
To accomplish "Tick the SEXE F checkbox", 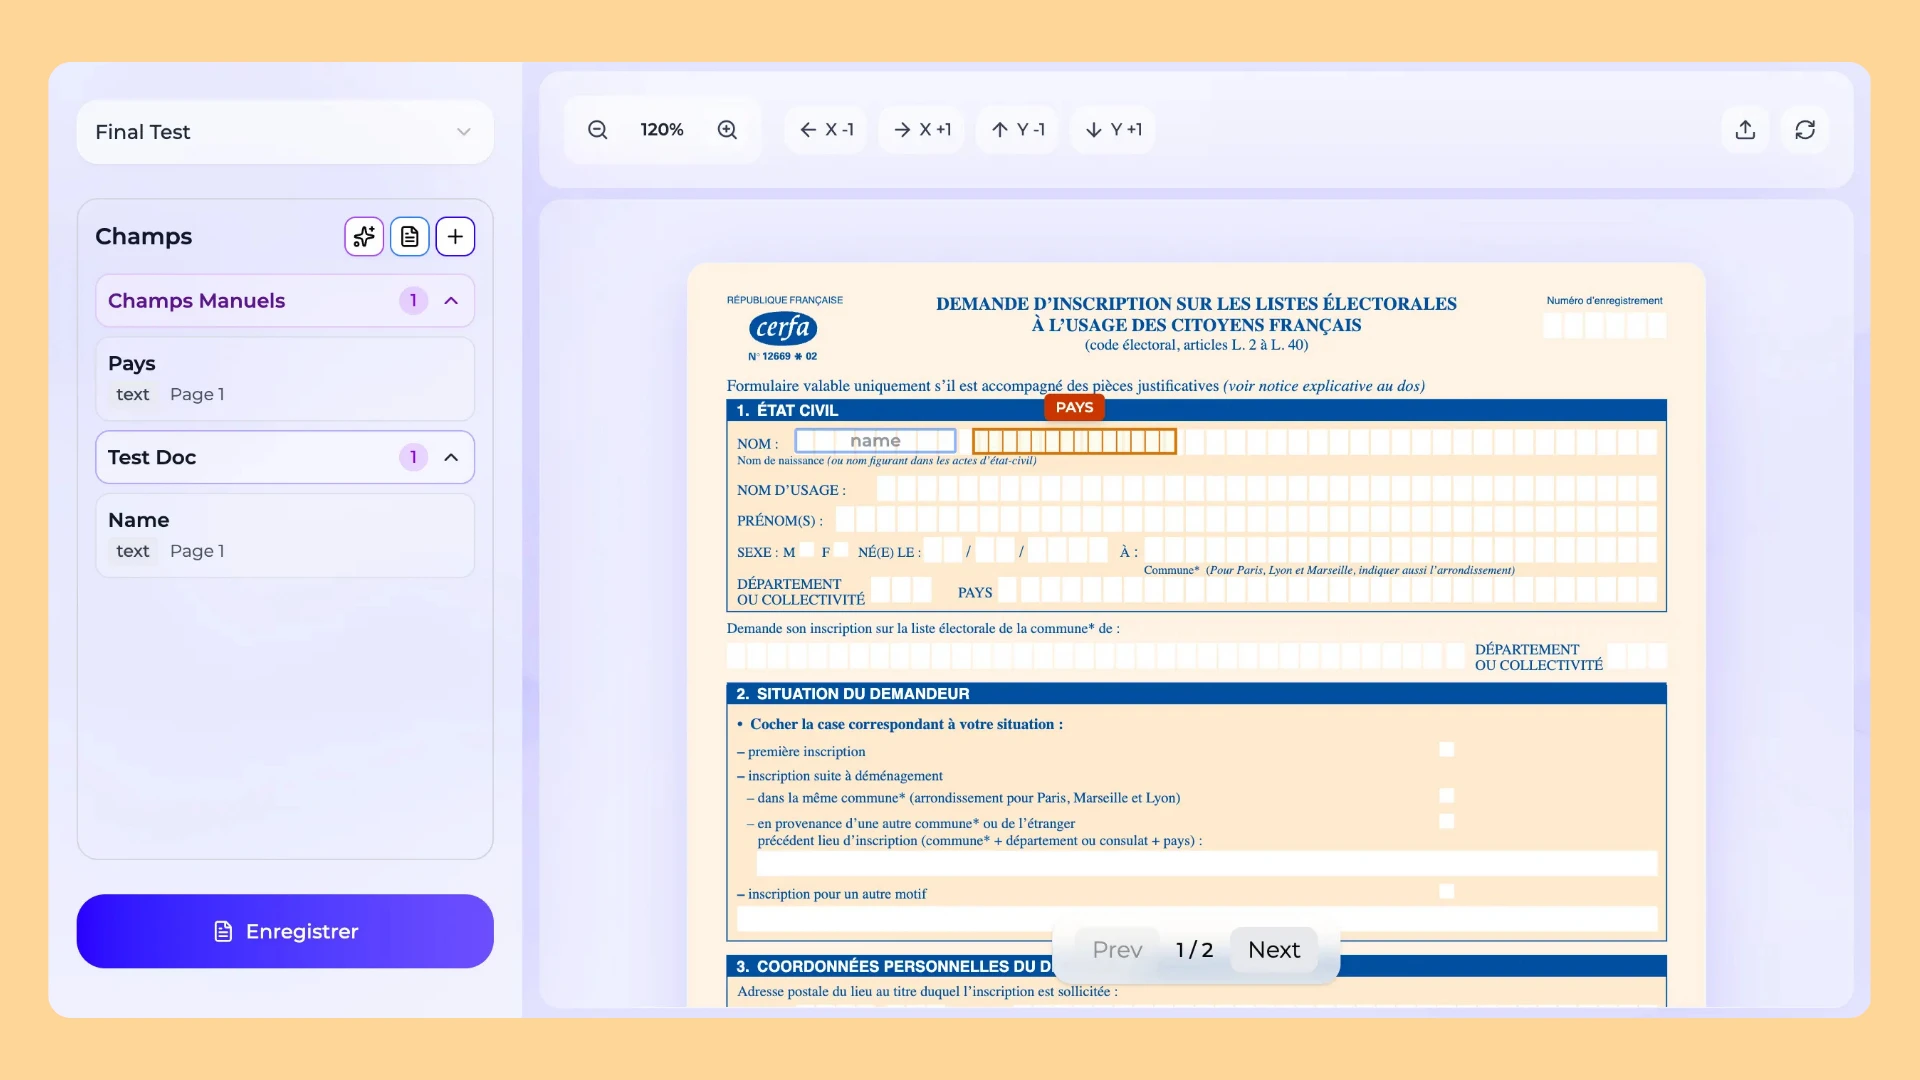I will 841,550.
